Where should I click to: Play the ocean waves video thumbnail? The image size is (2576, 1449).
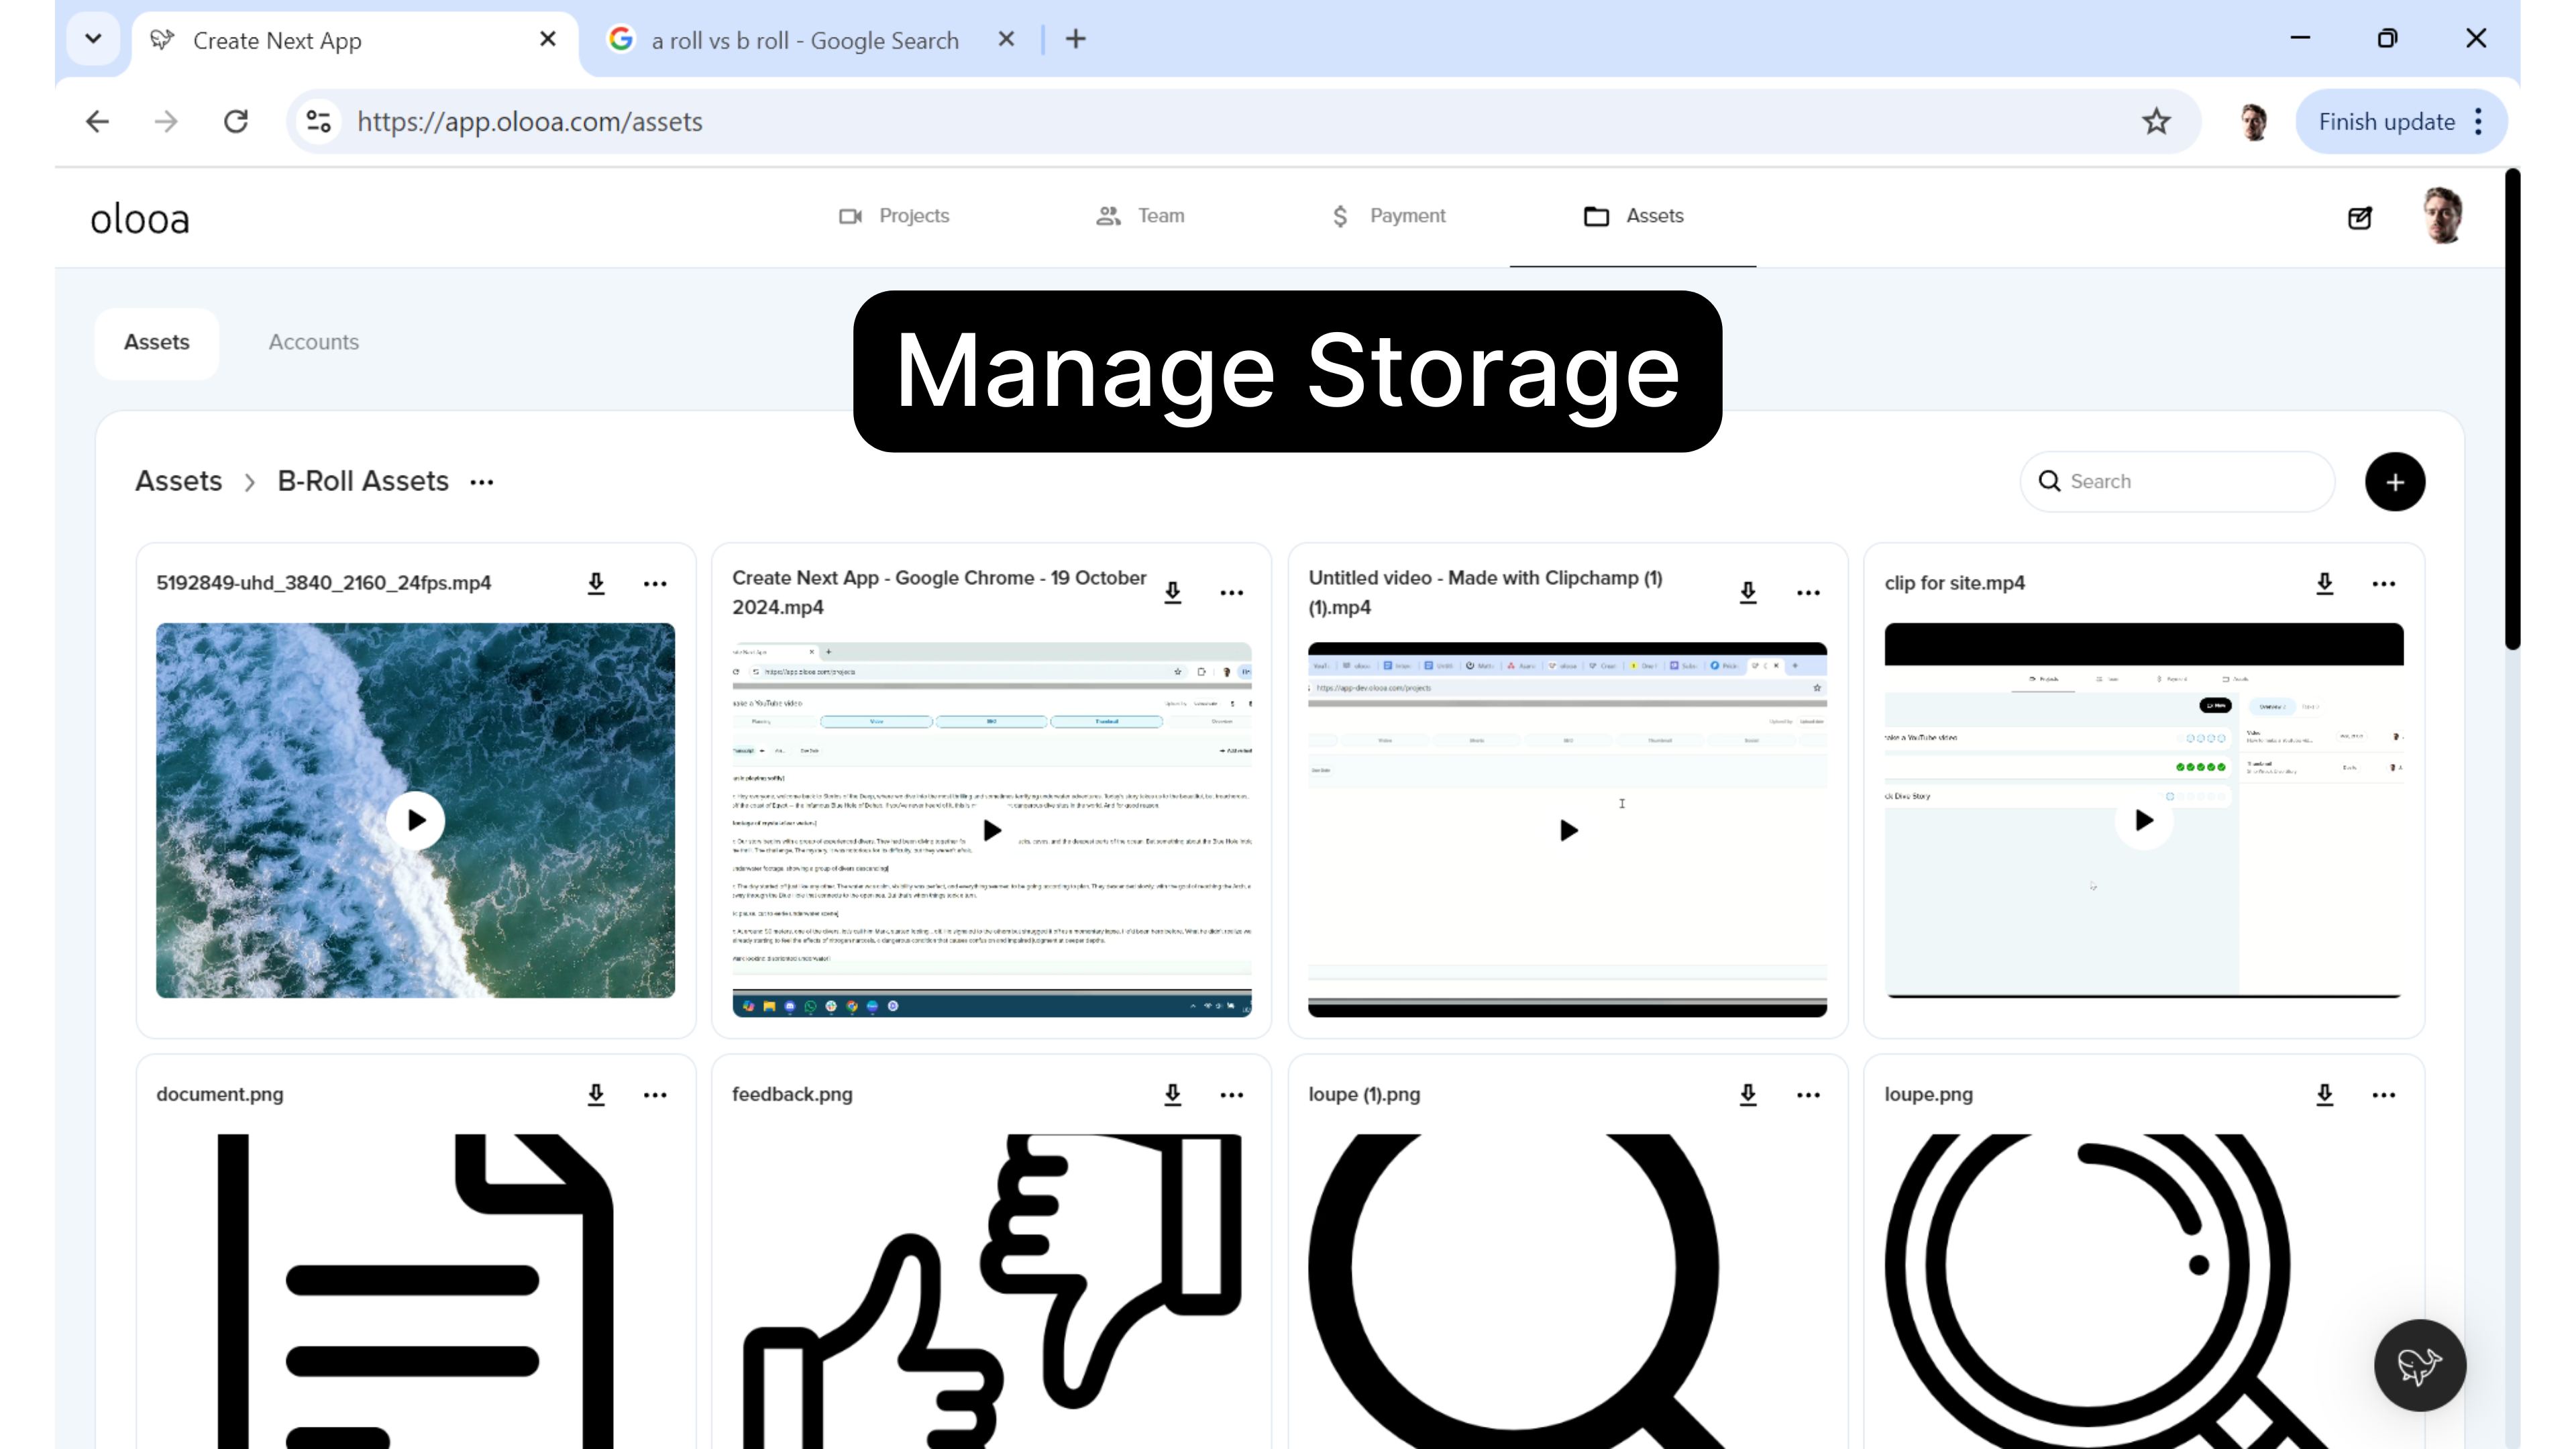415,820
